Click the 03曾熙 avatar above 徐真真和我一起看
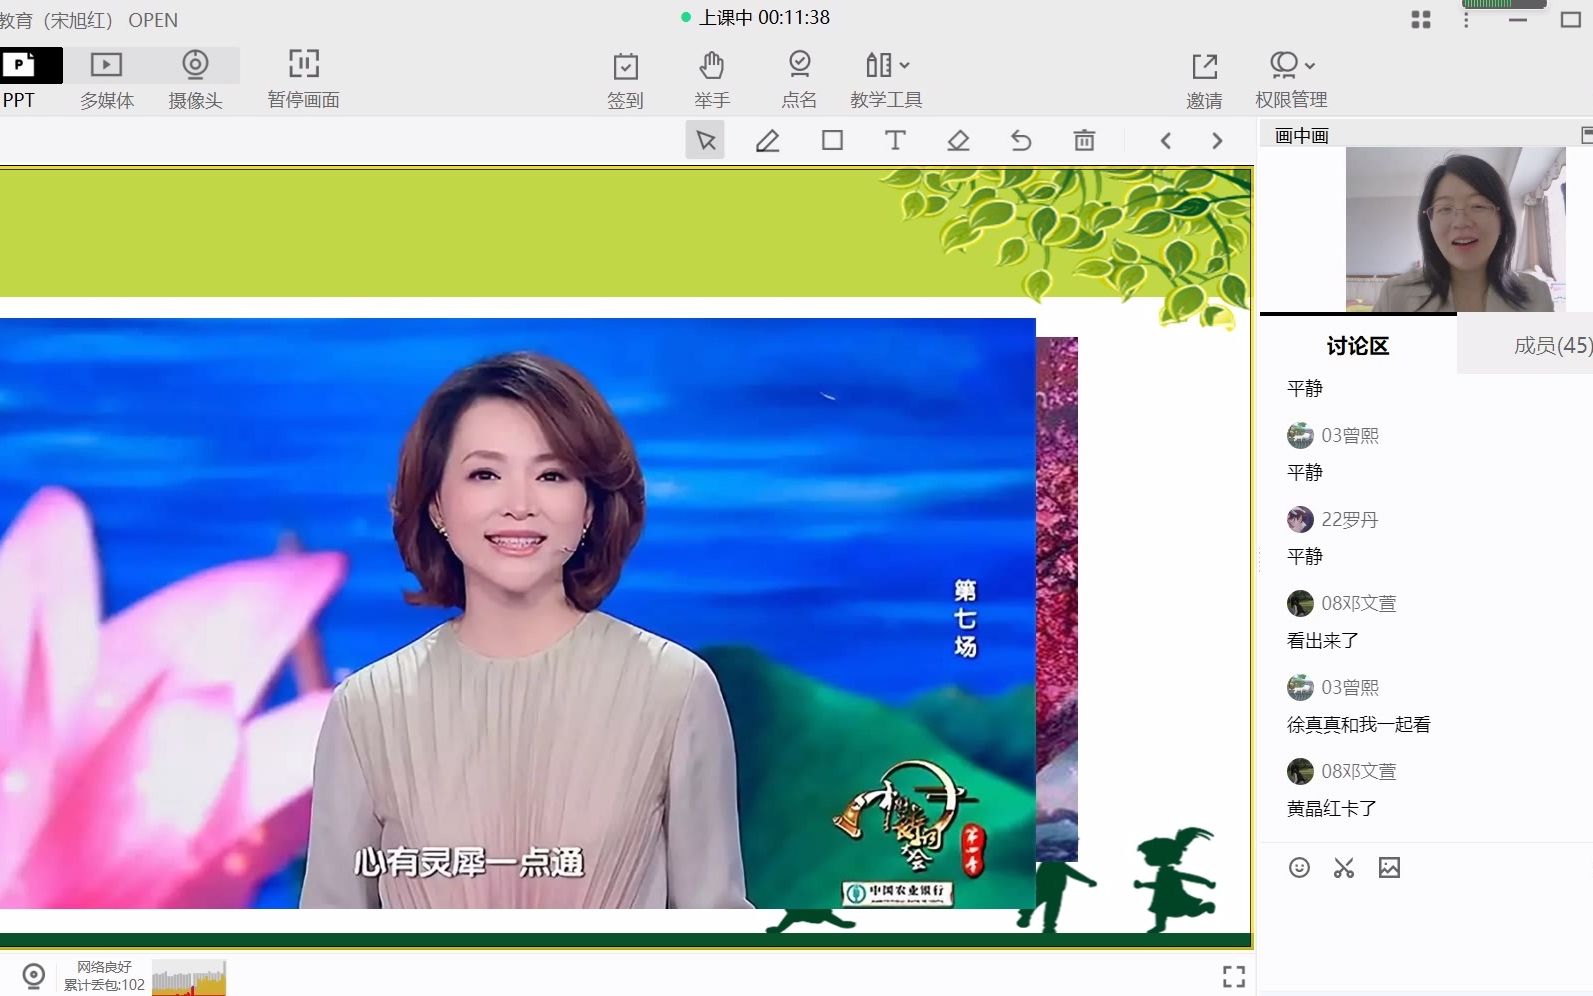Viewport: 1593px width, 996px height. click(x=1300, y=687)
